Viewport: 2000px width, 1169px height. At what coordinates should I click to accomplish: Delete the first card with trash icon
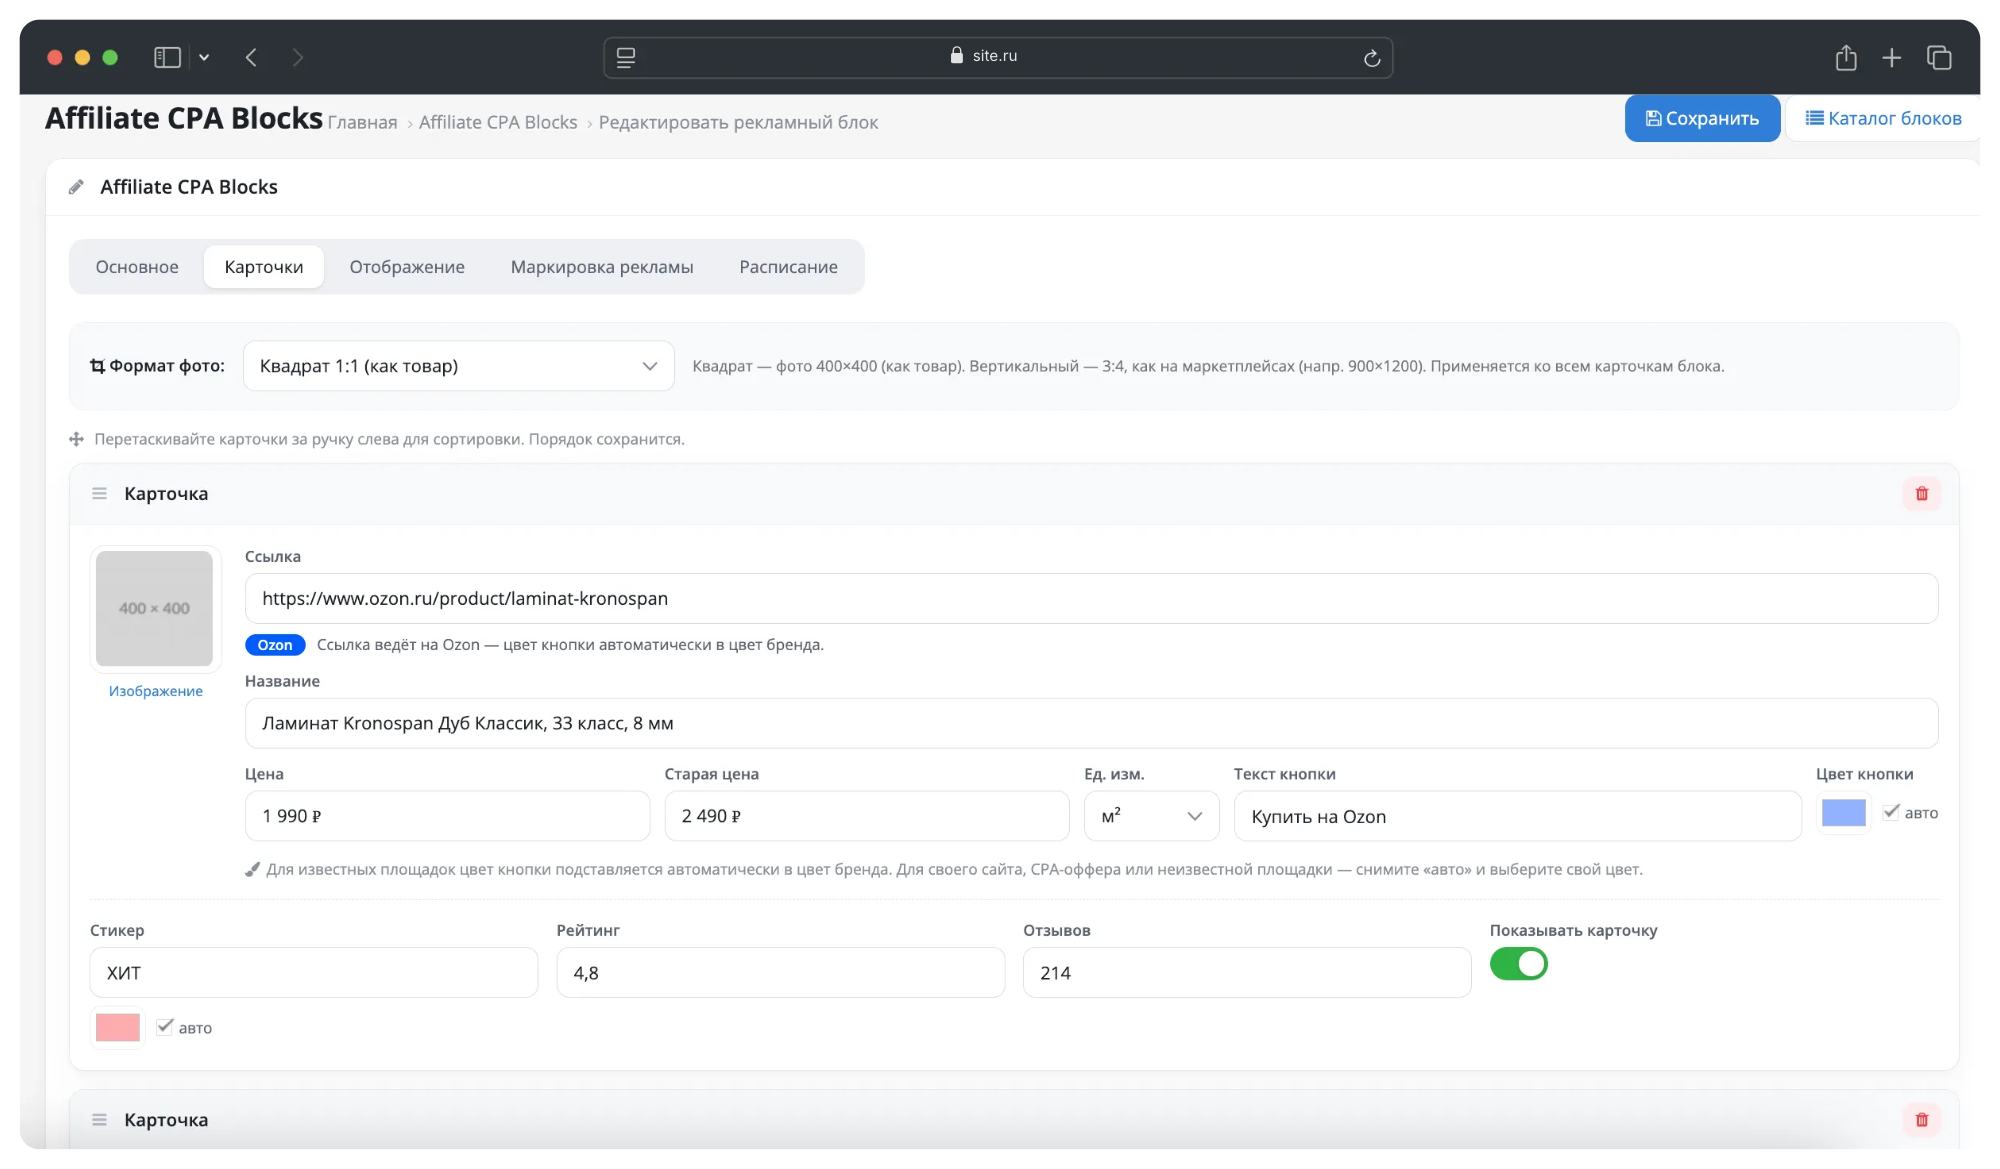click(x=1922, y=494)
